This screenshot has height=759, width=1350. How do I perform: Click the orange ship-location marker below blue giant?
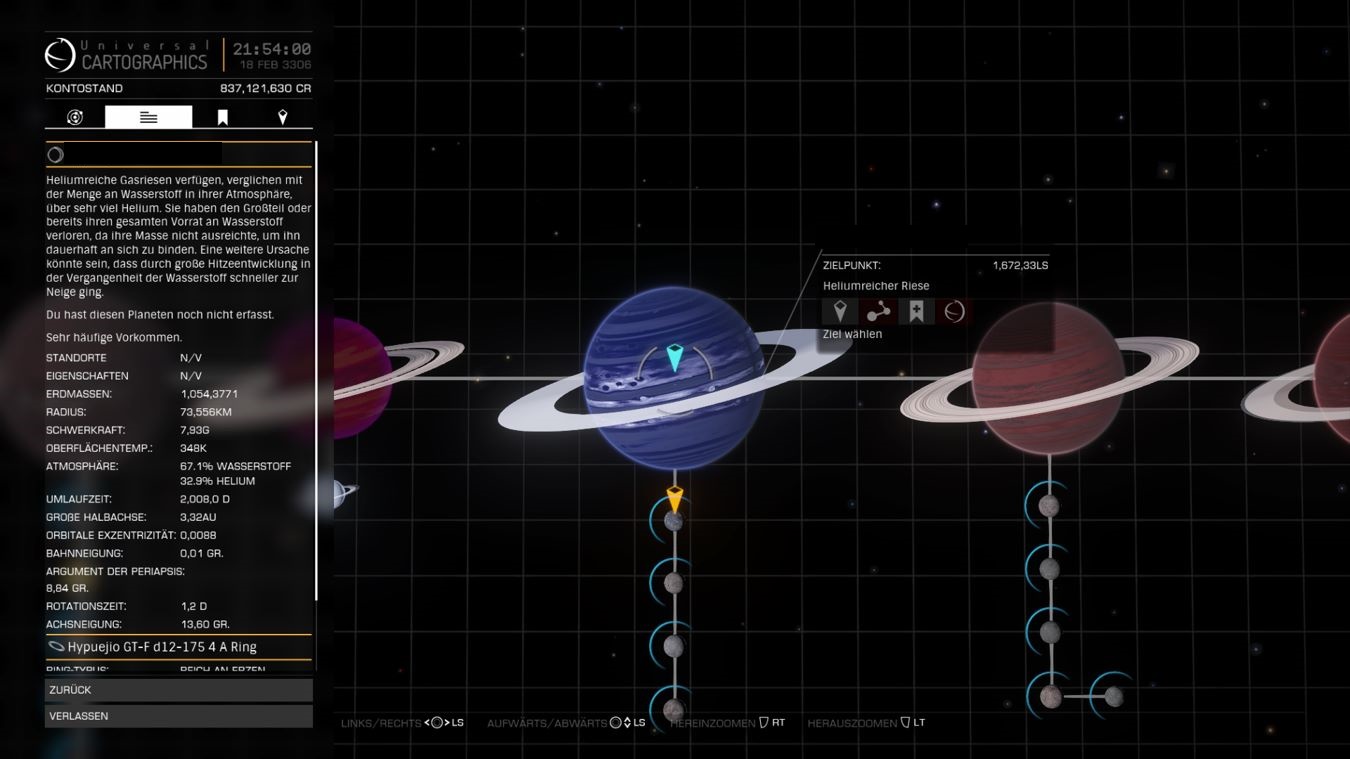pyautogui.click(x=675, y=499)
